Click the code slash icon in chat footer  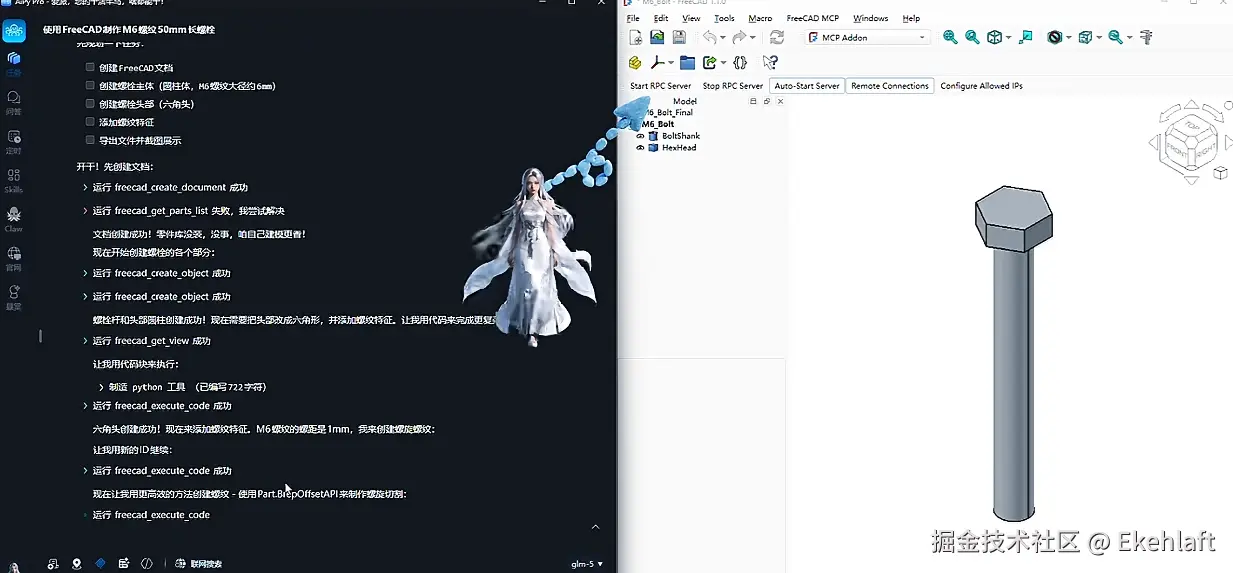(x=147, y=564)
